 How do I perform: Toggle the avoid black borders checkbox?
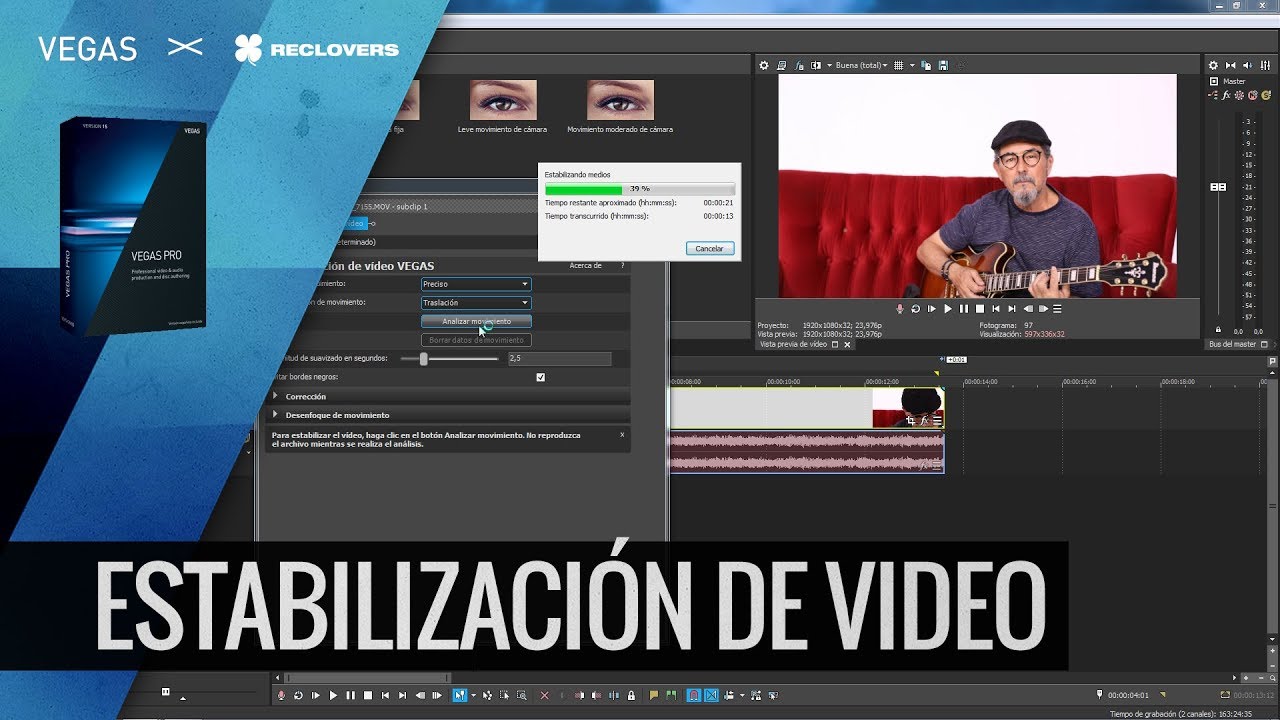[541, 377]
